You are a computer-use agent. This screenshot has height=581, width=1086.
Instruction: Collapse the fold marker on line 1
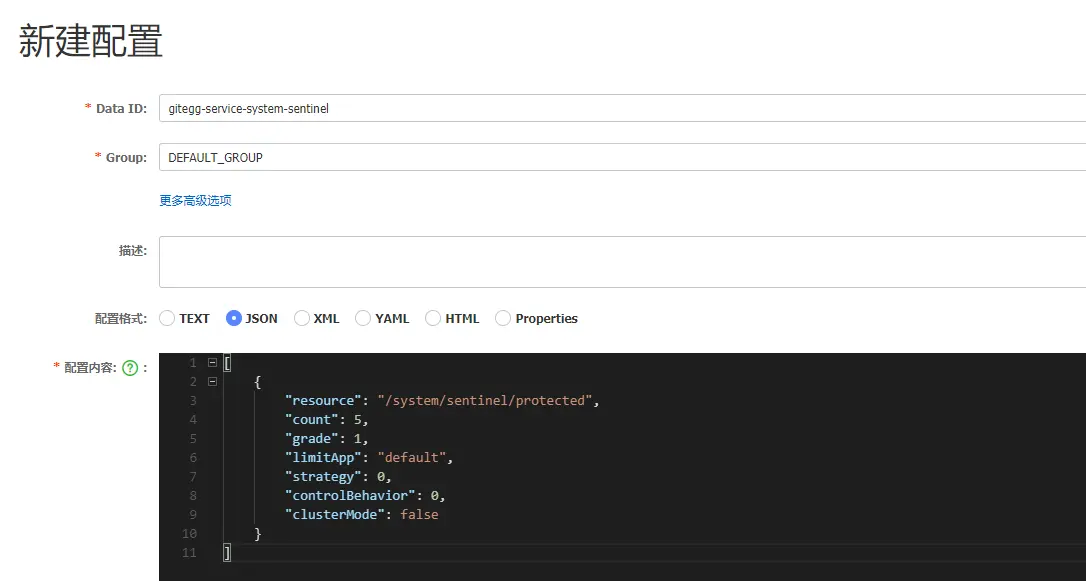(x=212, y=362)
